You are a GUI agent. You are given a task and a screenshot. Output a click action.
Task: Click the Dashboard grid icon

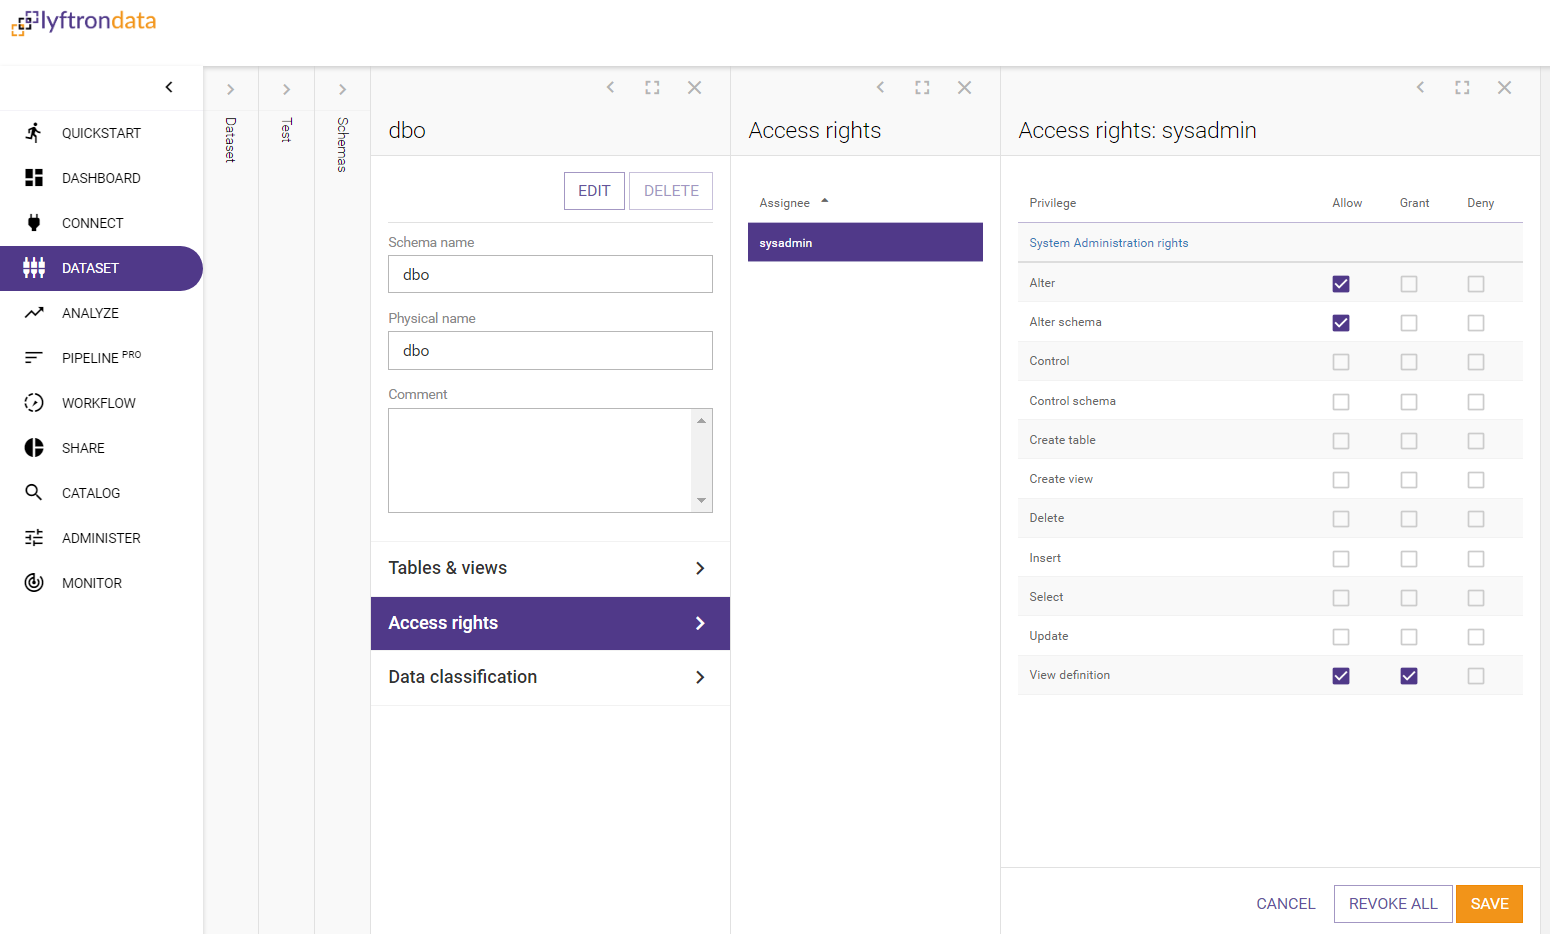[34, 177]
